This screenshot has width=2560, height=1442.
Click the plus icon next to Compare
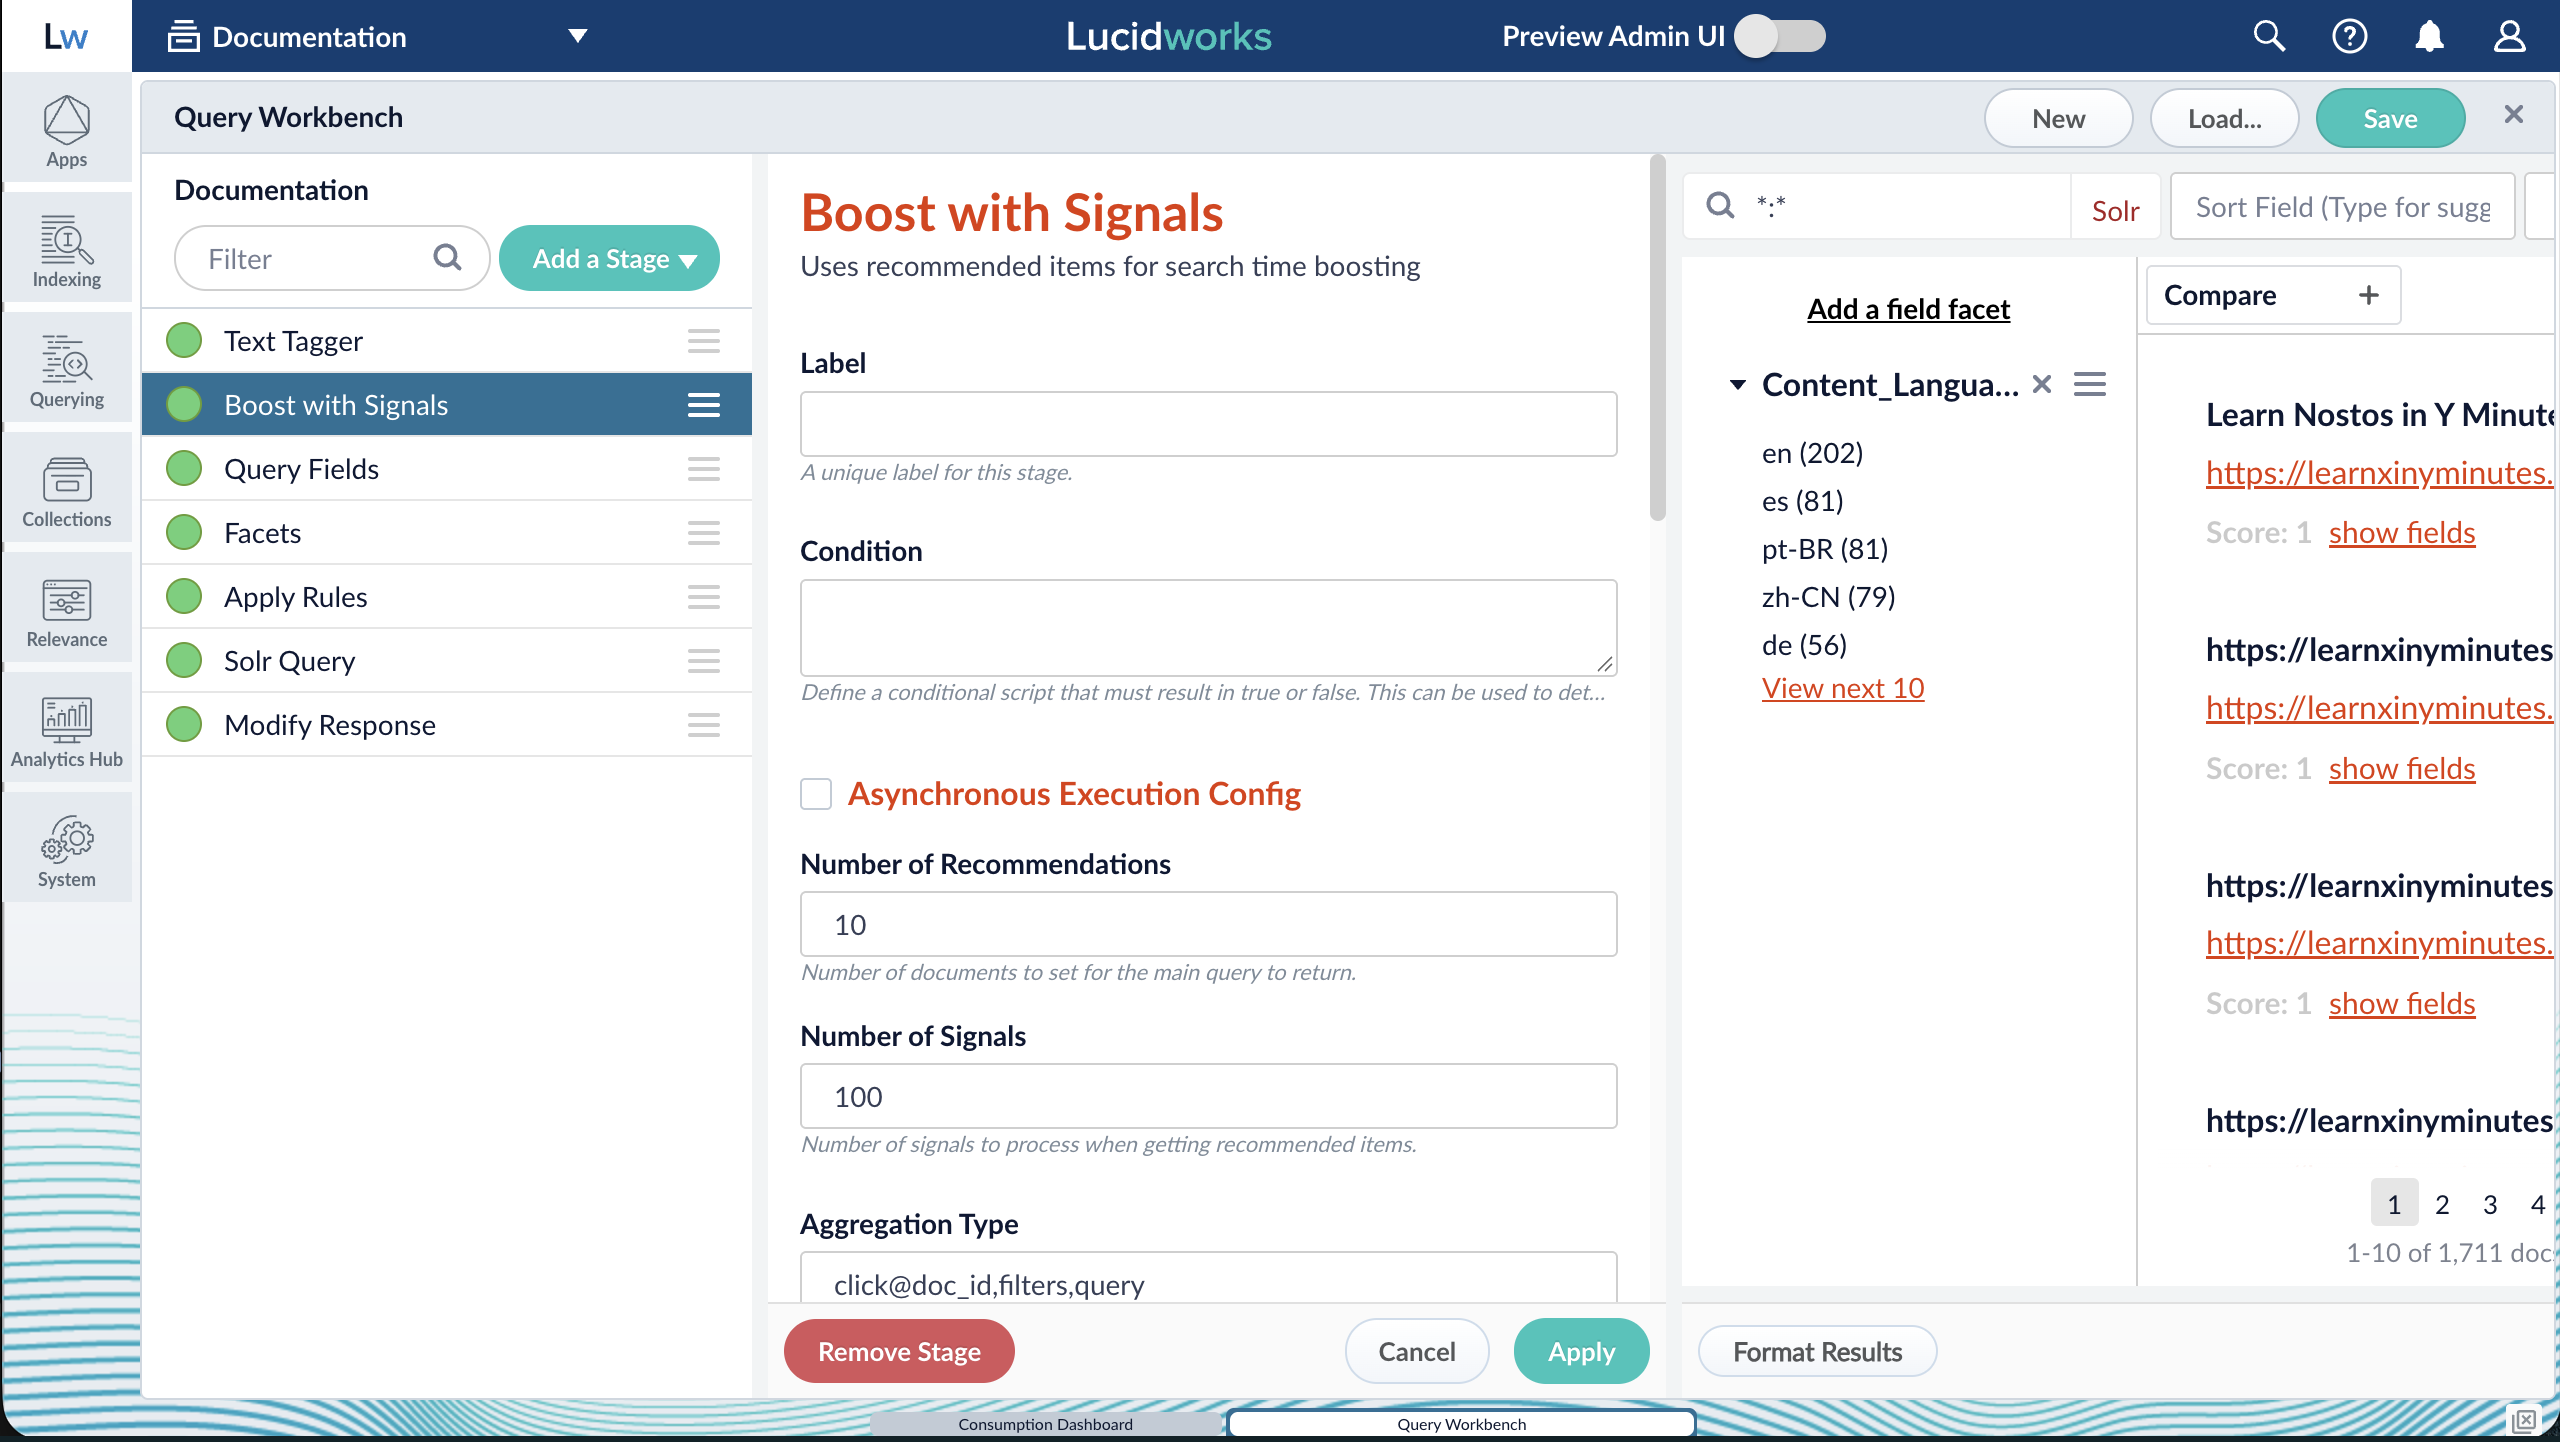(x=2368, y=295)
